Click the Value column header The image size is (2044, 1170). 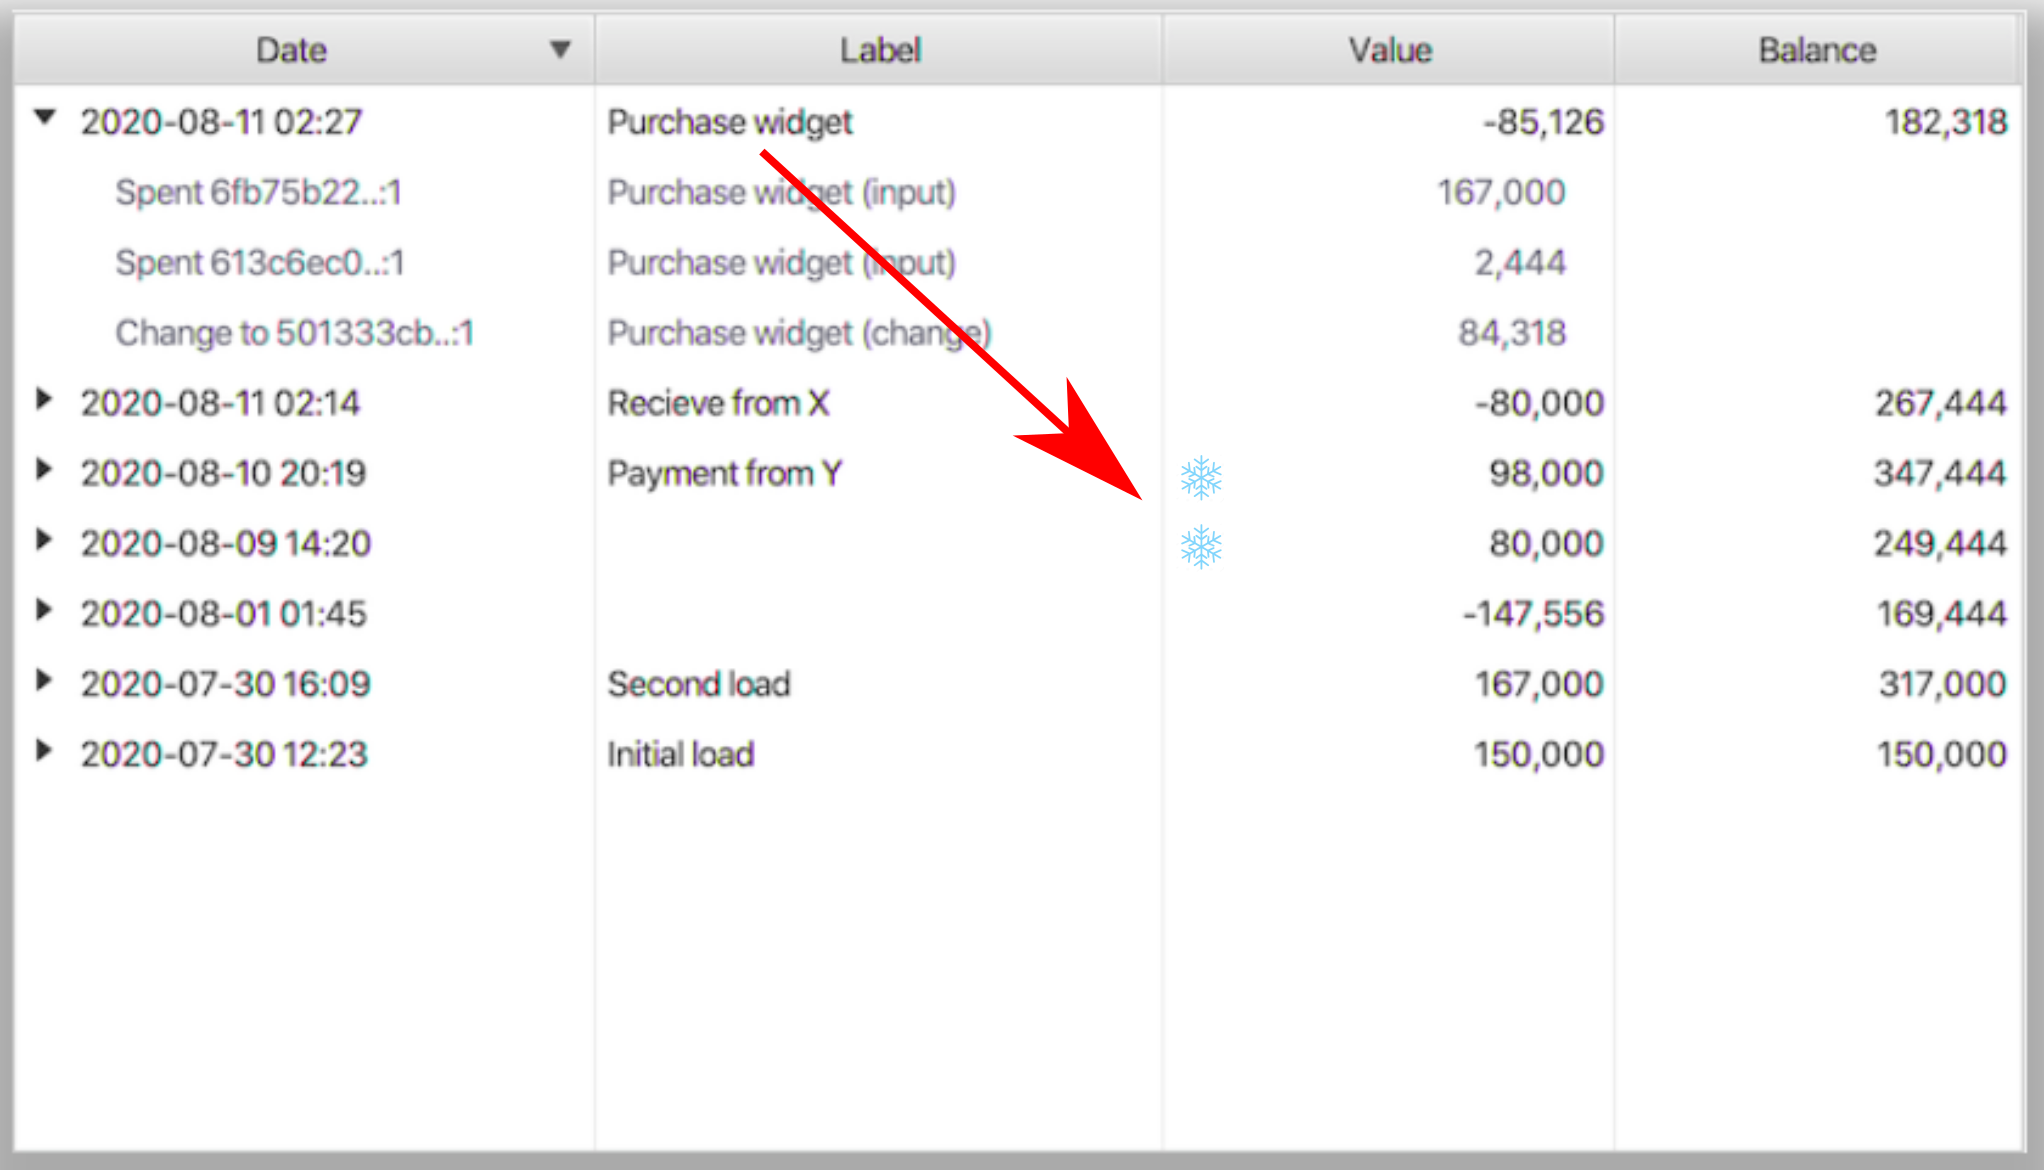click(x=1389, y=50)
